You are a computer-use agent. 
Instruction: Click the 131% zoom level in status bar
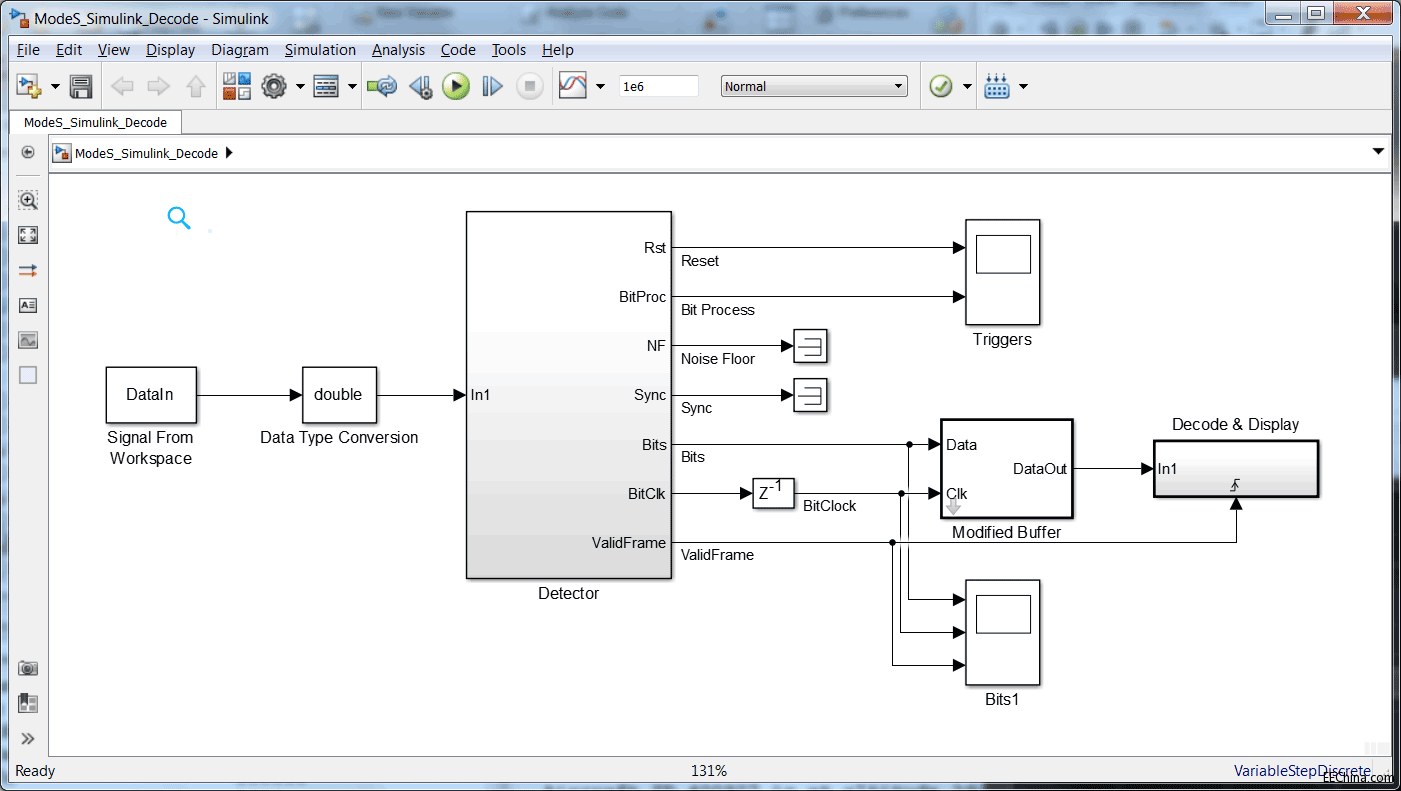[709, 771]
